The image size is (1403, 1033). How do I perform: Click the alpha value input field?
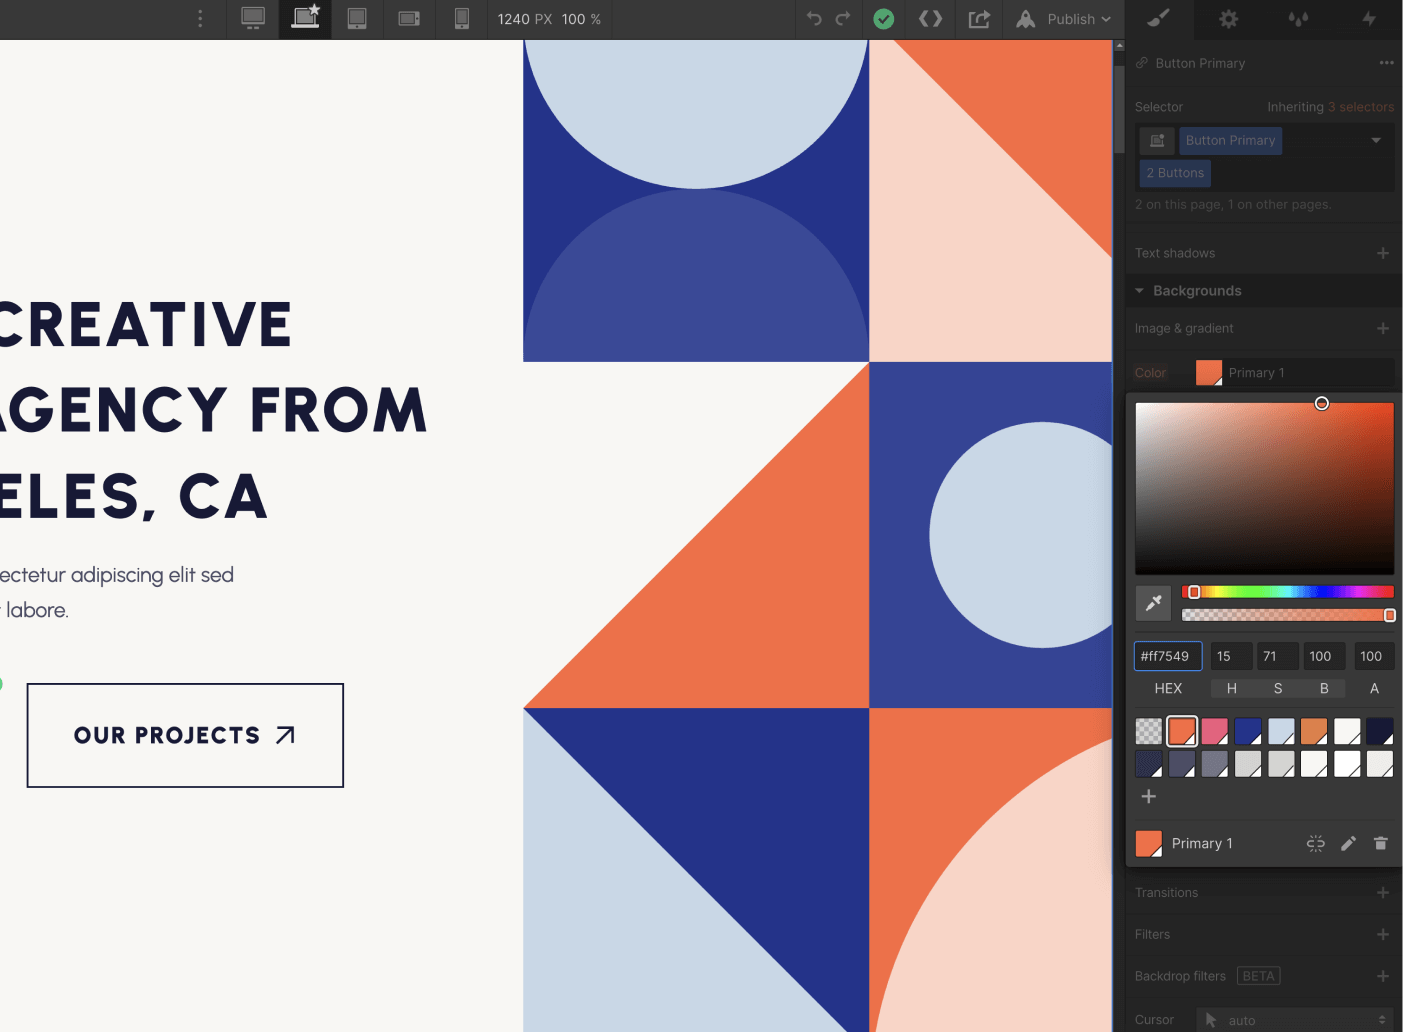[1374, 656]
